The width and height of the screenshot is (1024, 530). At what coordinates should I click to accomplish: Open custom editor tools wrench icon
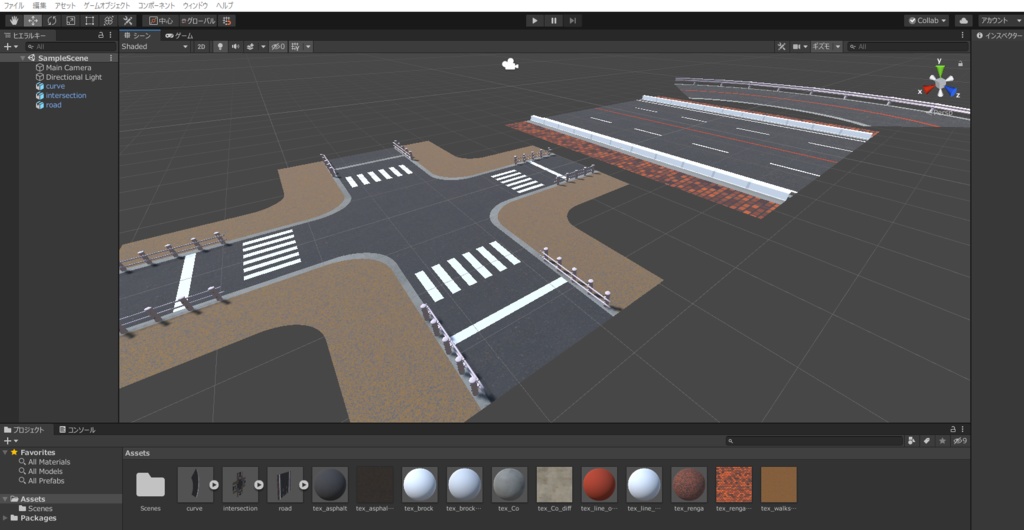128,21
